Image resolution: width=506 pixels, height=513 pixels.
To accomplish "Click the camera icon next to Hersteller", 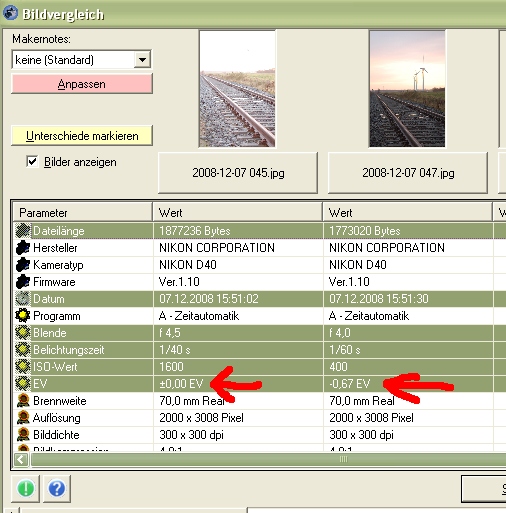I will click(x=23, y=248).
